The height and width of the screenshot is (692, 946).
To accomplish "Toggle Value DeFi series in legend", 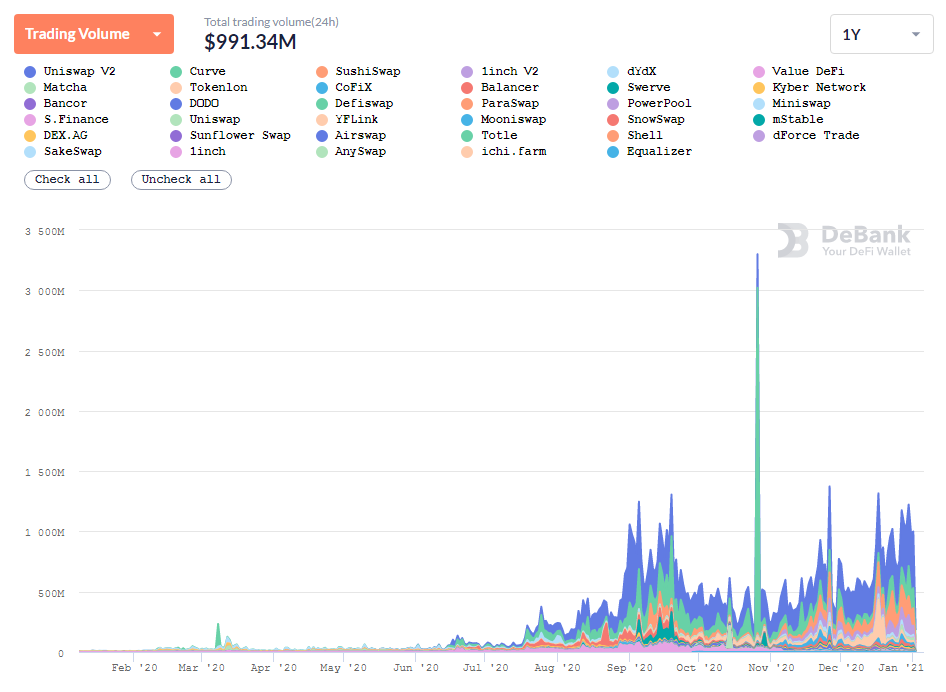I will (799, 71).
